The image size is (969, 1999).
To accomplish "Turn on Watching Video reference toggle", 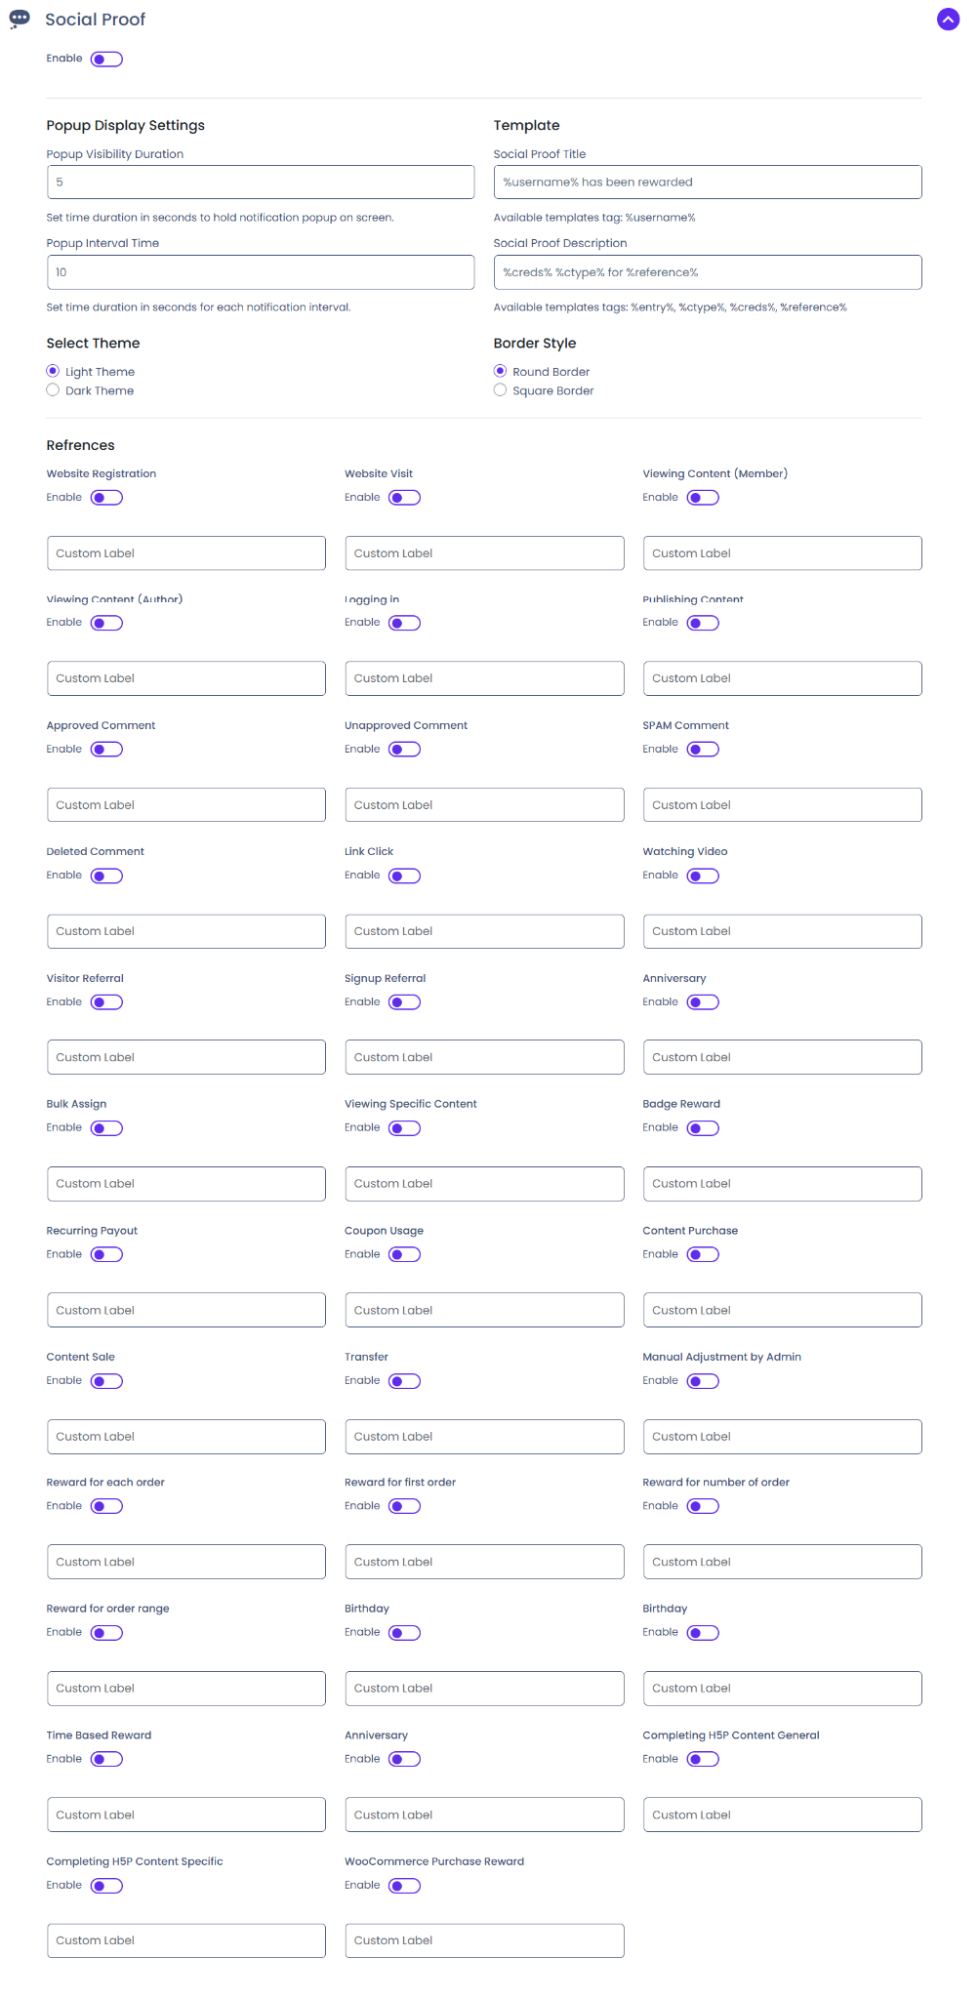I will coord(703,876).
